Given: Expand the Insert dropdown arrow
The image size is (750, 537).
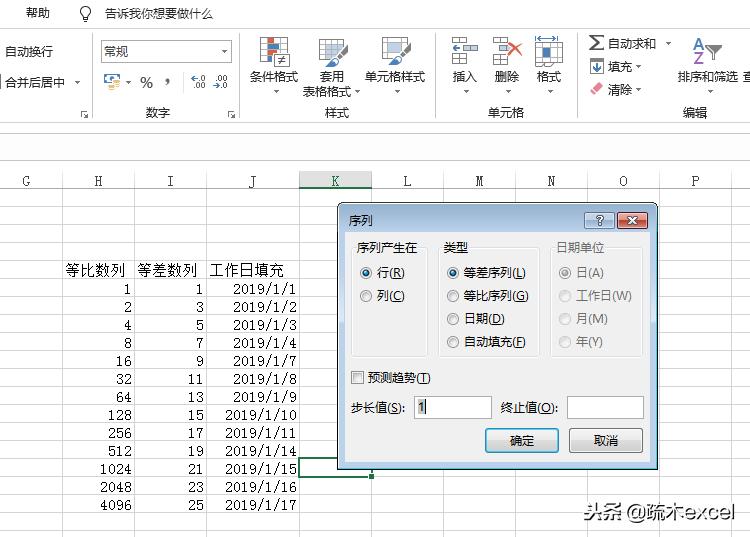Looking at the screenshot, I should [466, 91].
